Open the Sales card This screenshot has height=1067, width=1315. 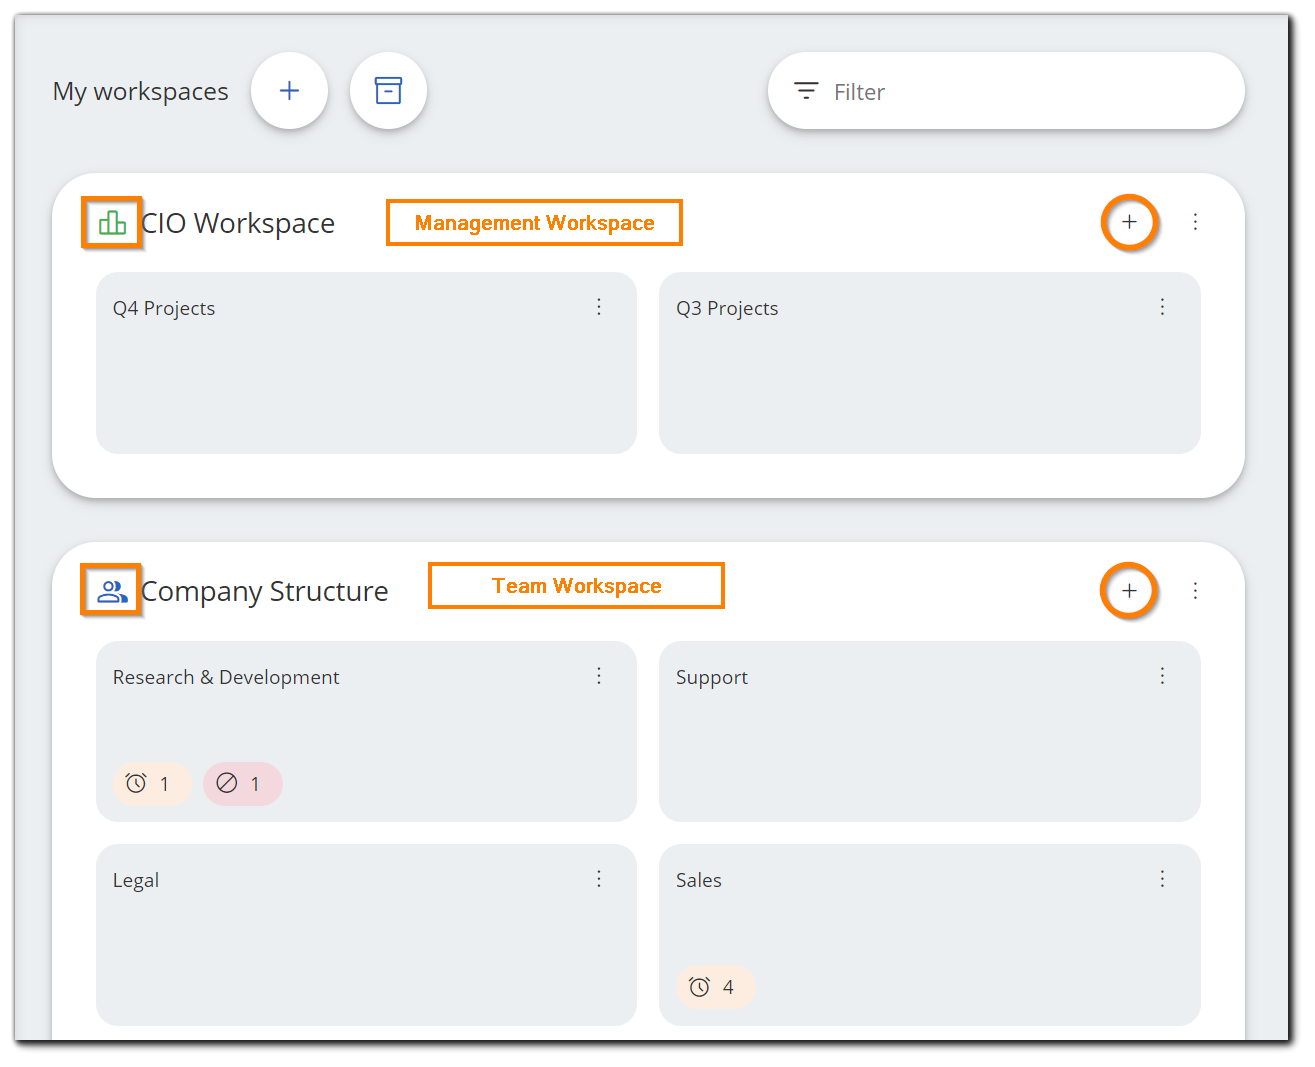[x=930, y=935]
